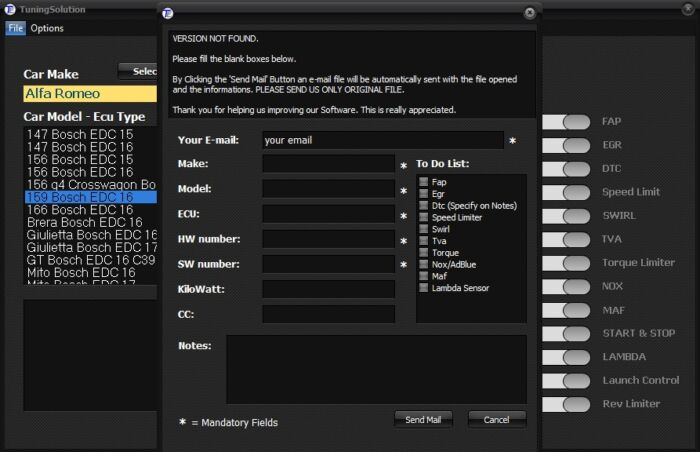Select 156 Bosch EDC 16 in list
The height and width of the screenshot is (452, 700).
tap(91, 172)
